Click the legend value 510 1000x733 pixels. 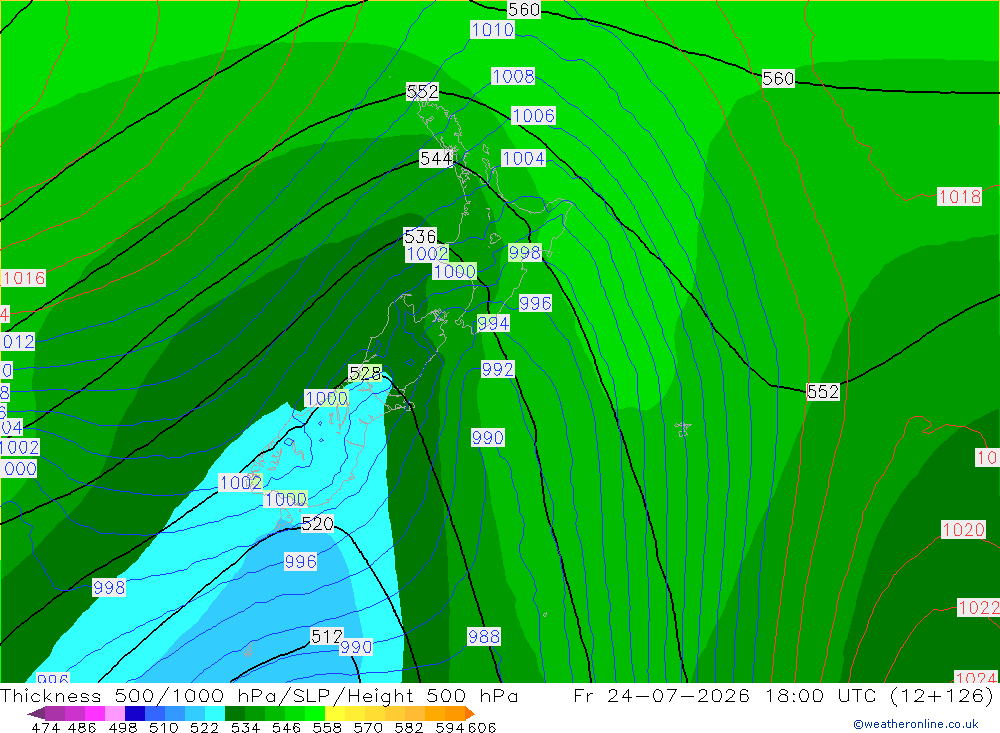[x=164, y=727]
